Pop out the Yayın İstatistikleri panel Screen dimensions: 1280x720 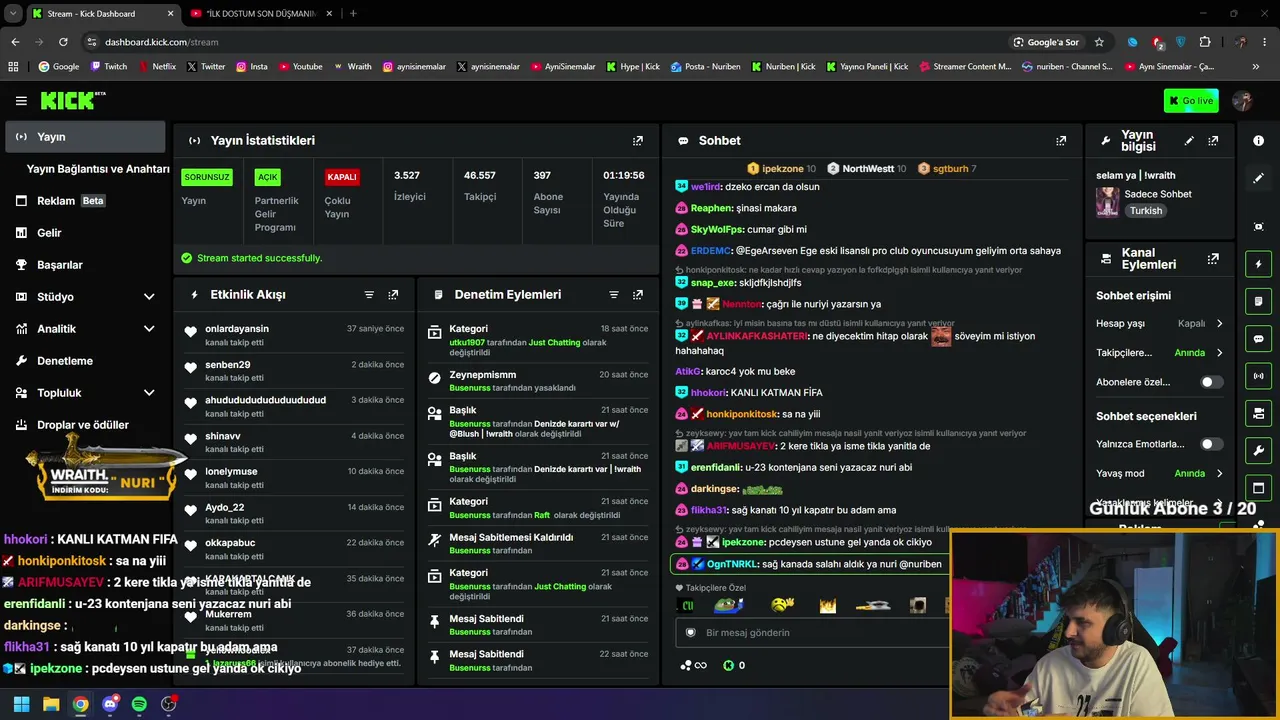pyautogui.click(x=638, y=141)
